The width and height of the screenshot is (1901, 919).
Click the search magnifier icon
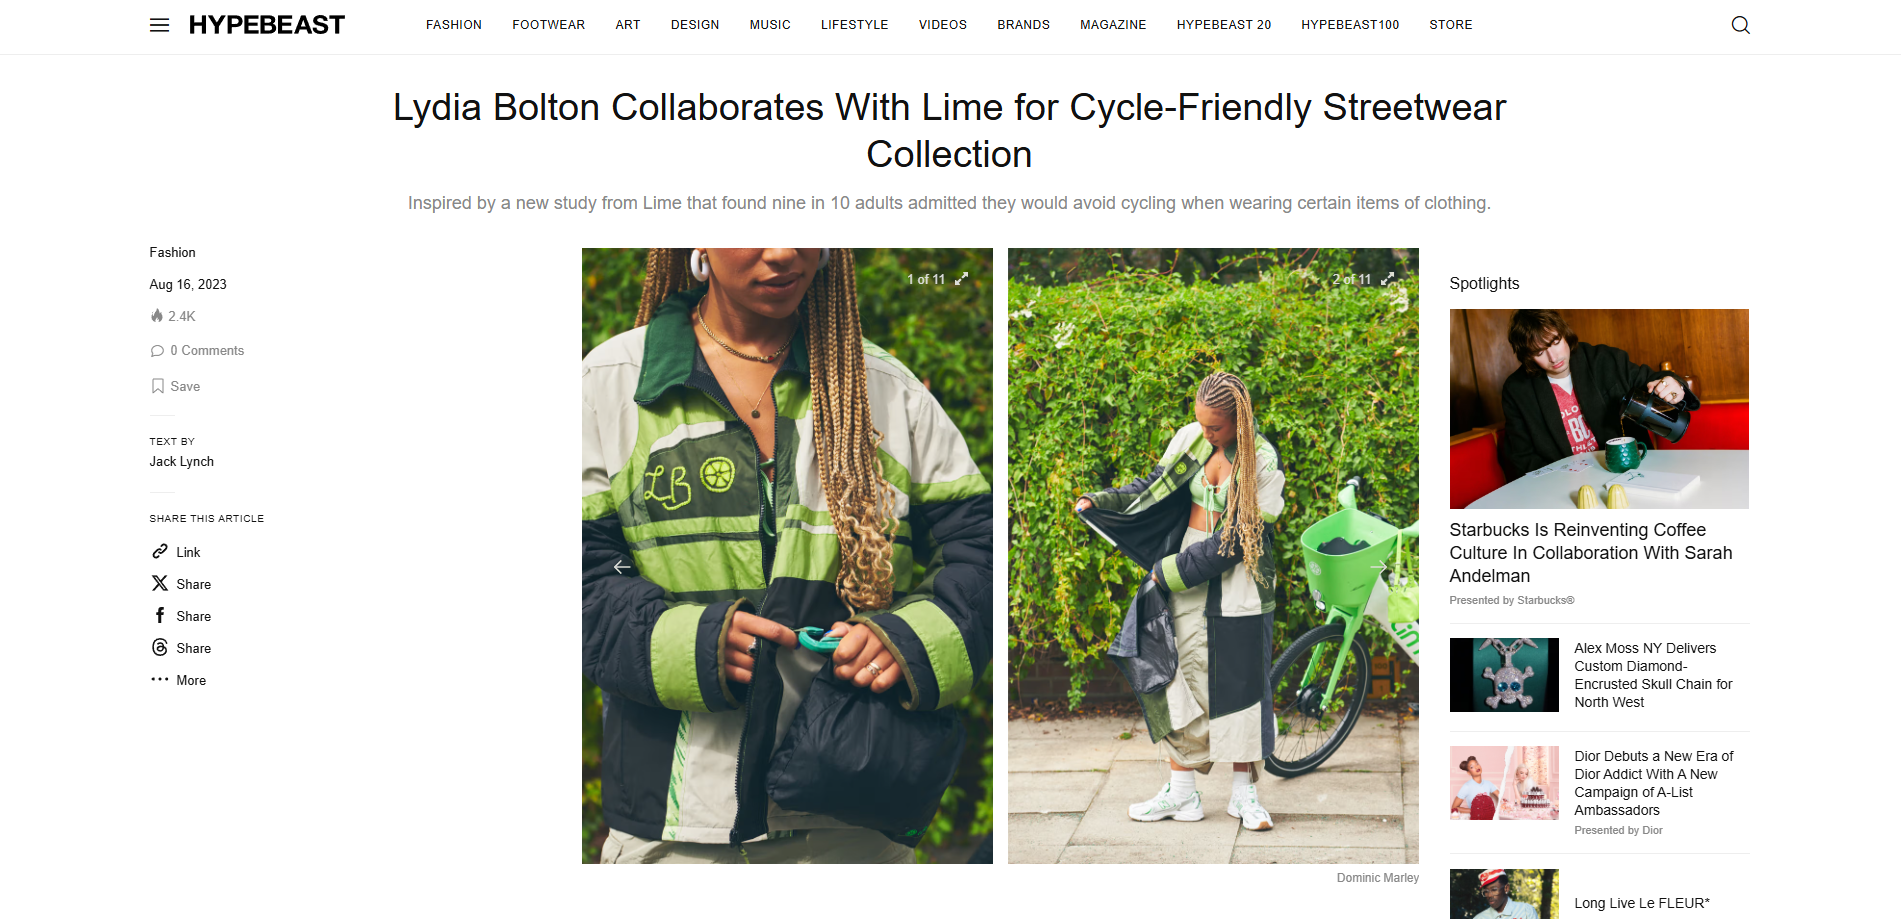pos(1740,25)
